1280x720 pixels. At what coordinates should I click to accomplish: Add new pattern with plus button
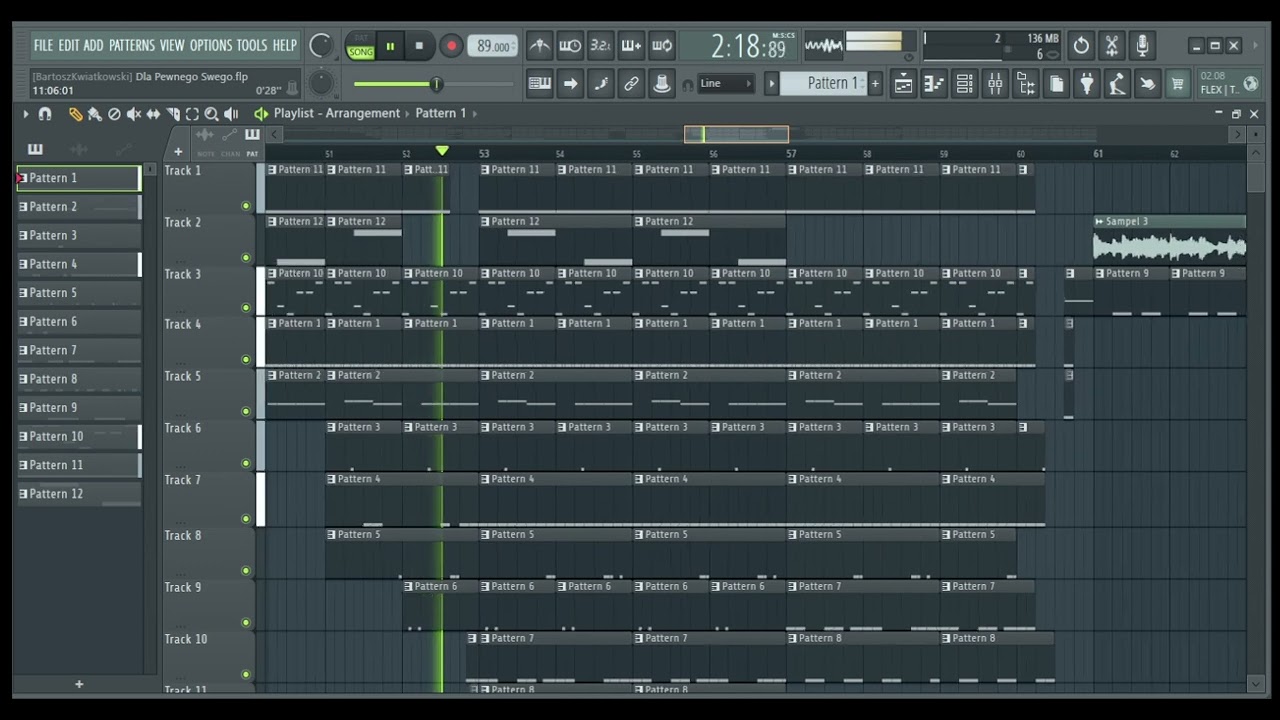[875, 84]
